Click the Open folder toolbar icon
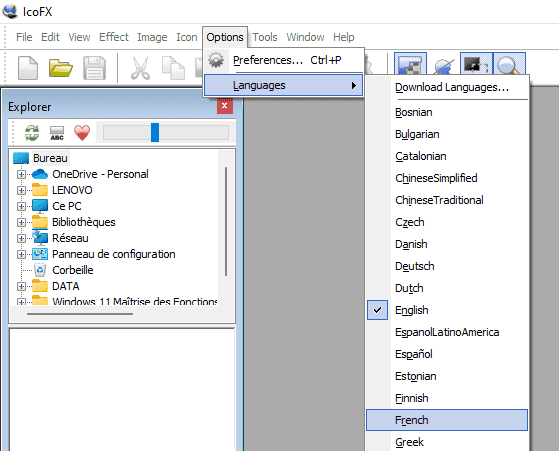Viewport: 559px width, 451px height. 61,68
